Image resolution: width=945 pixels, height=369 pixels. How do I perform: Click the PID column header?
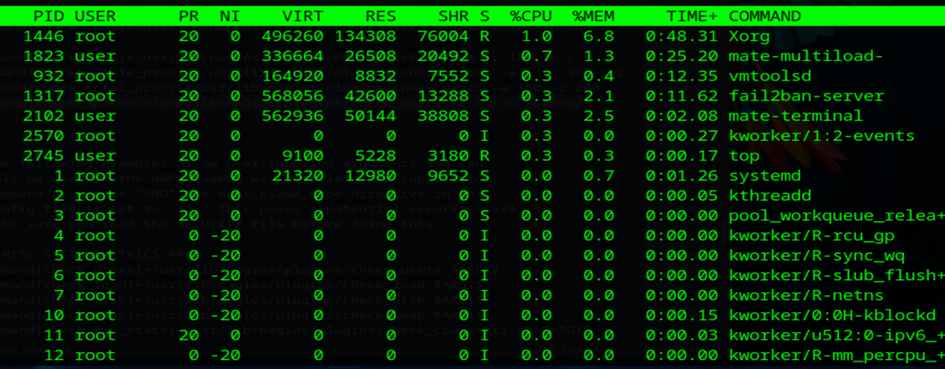coord(49,16)
